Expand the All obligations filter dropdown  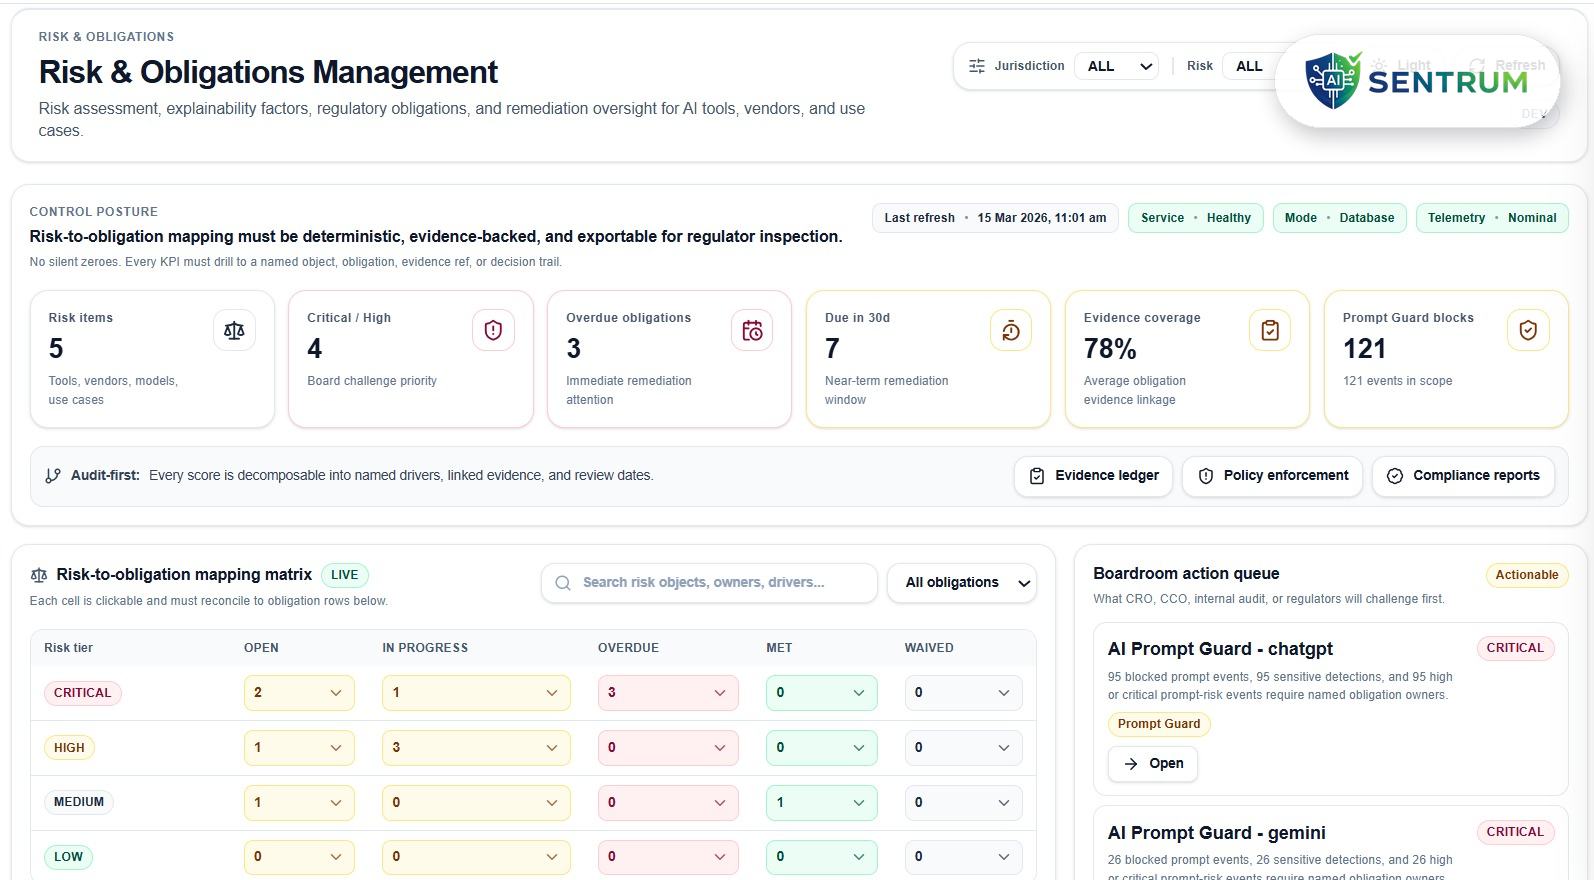pyautogui.click(x=962, y=583)
